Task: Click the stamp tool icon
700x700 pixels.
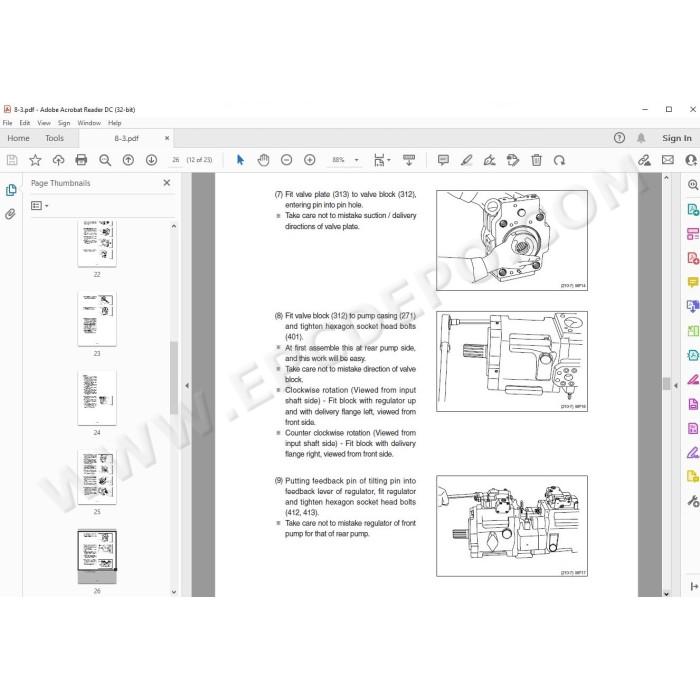Action: [x=513, y=160]
